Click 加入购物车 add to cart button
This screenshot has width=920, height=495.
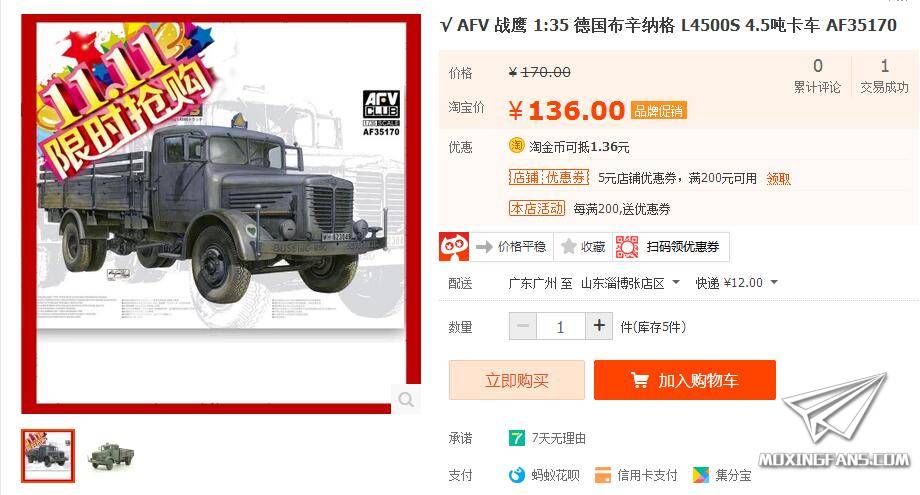pyautogui.click(x=685, y=380)
